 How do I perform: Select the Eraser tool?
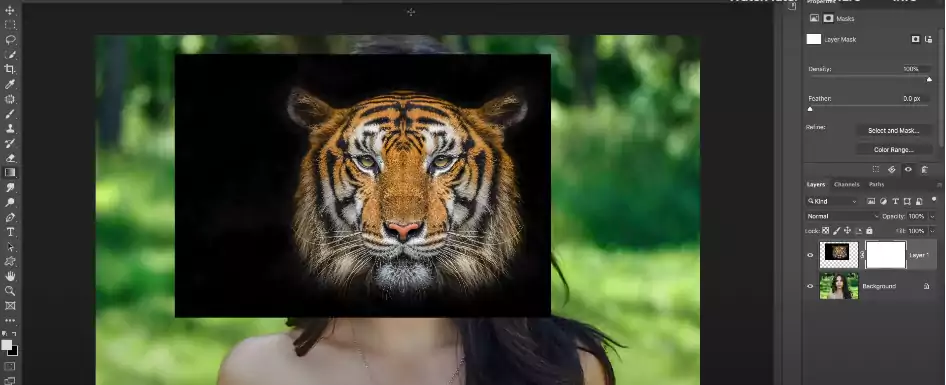[10, 158]
